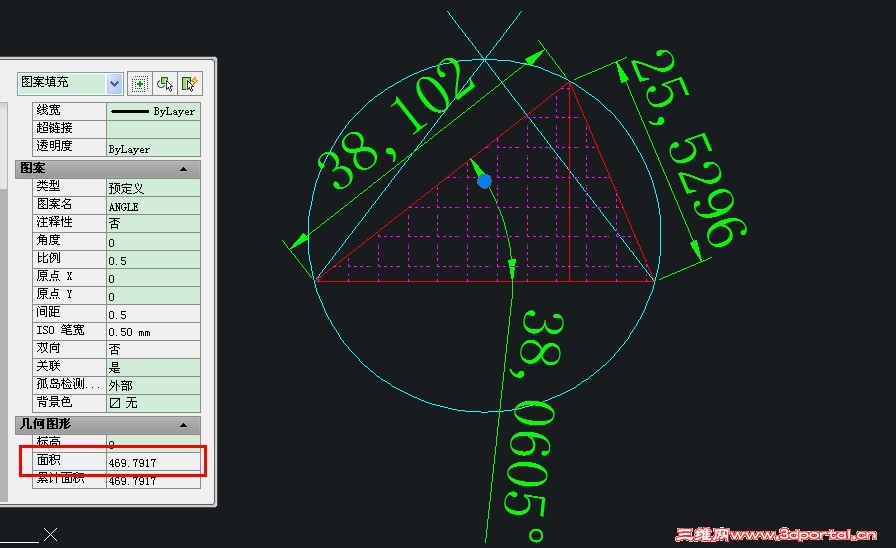Click the 类型 预定义 value
The image size is (896, 548).
153,187
